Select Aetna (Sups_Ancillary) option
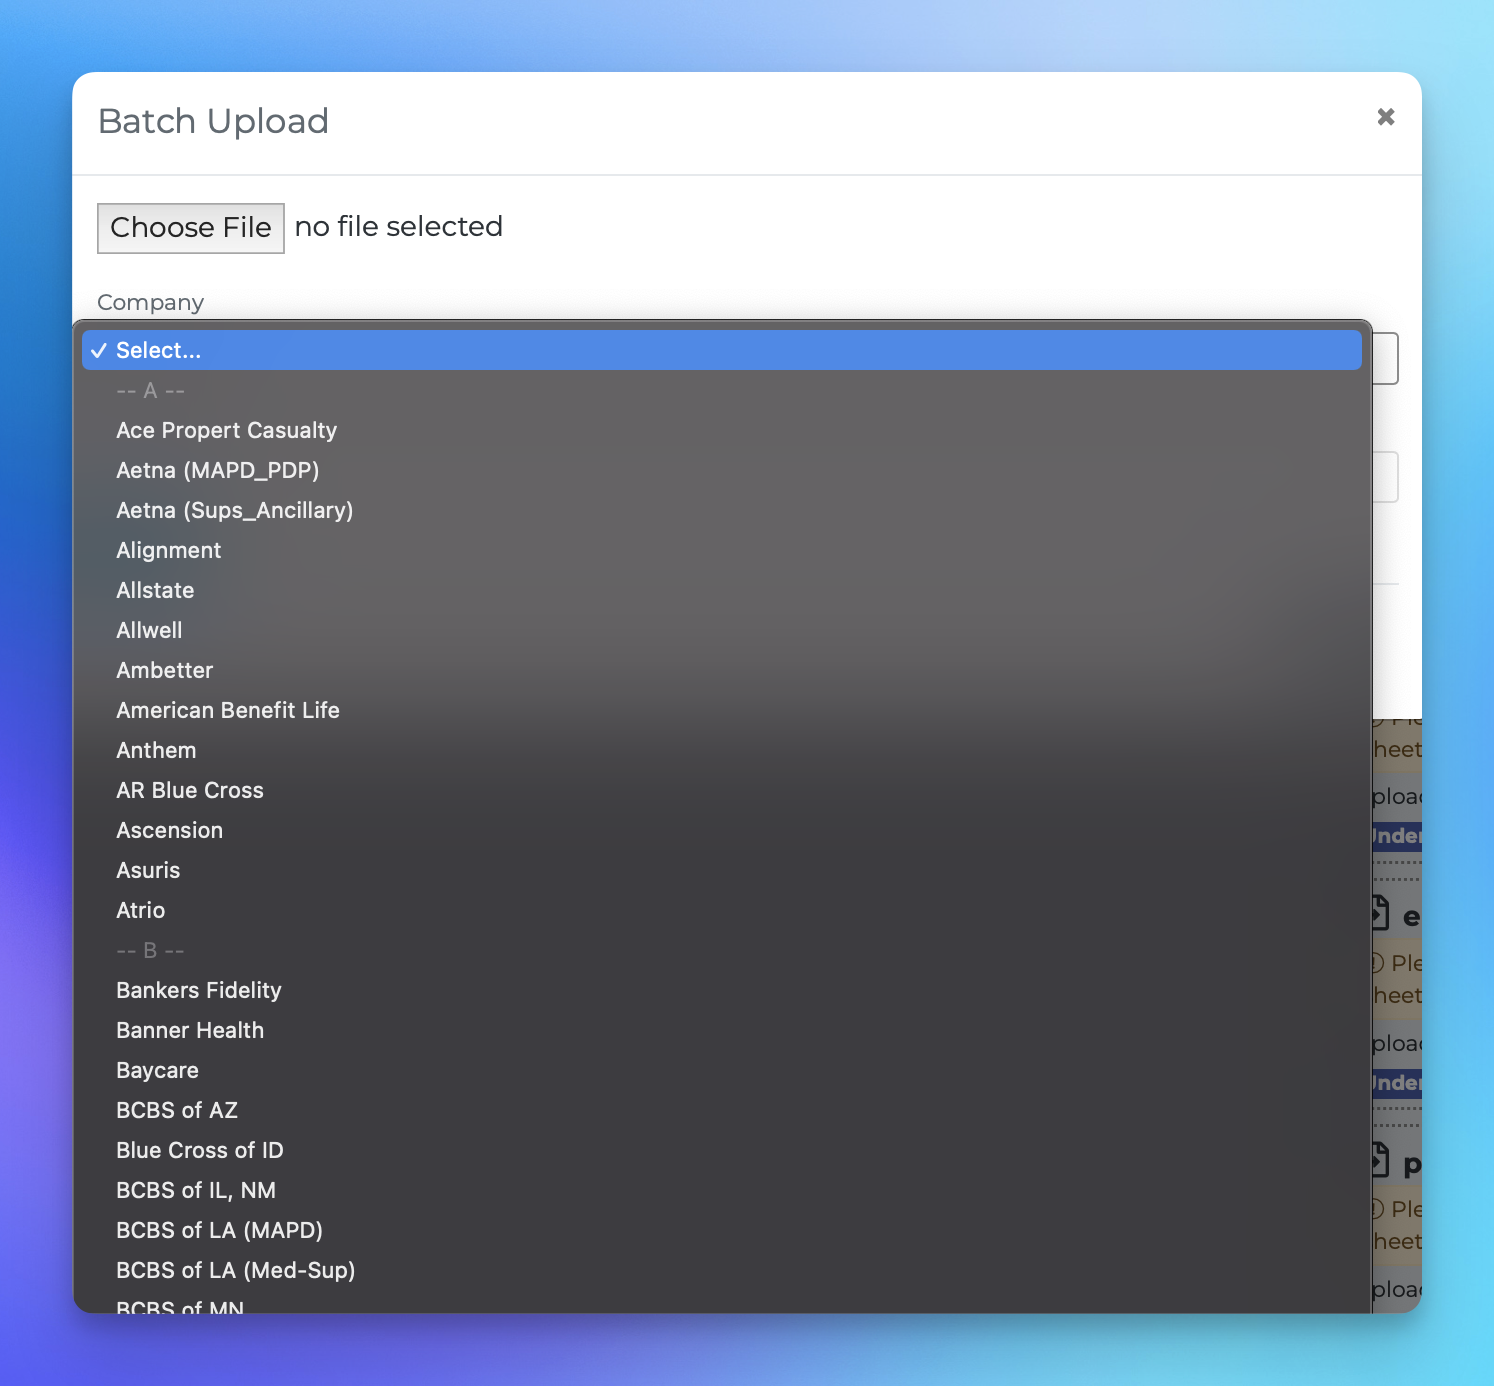This screenshot has width=1494, height=1386. click(x=722, y=510)
